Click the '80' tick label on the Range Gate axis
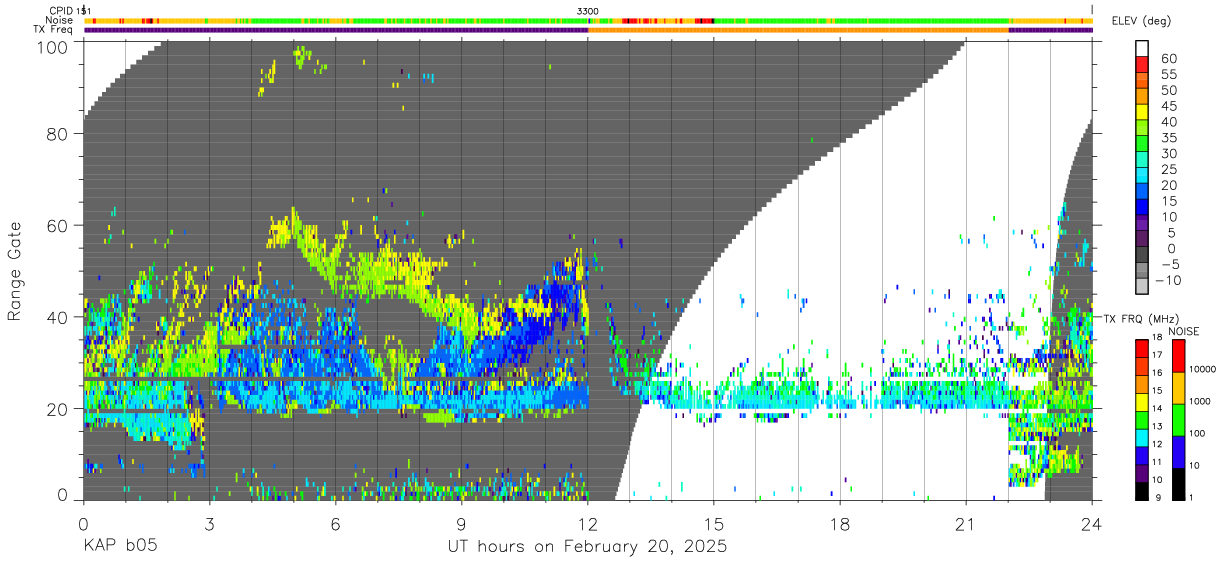Image resolution: width=1228 pixels, height=567 pixels. point(57,133)
